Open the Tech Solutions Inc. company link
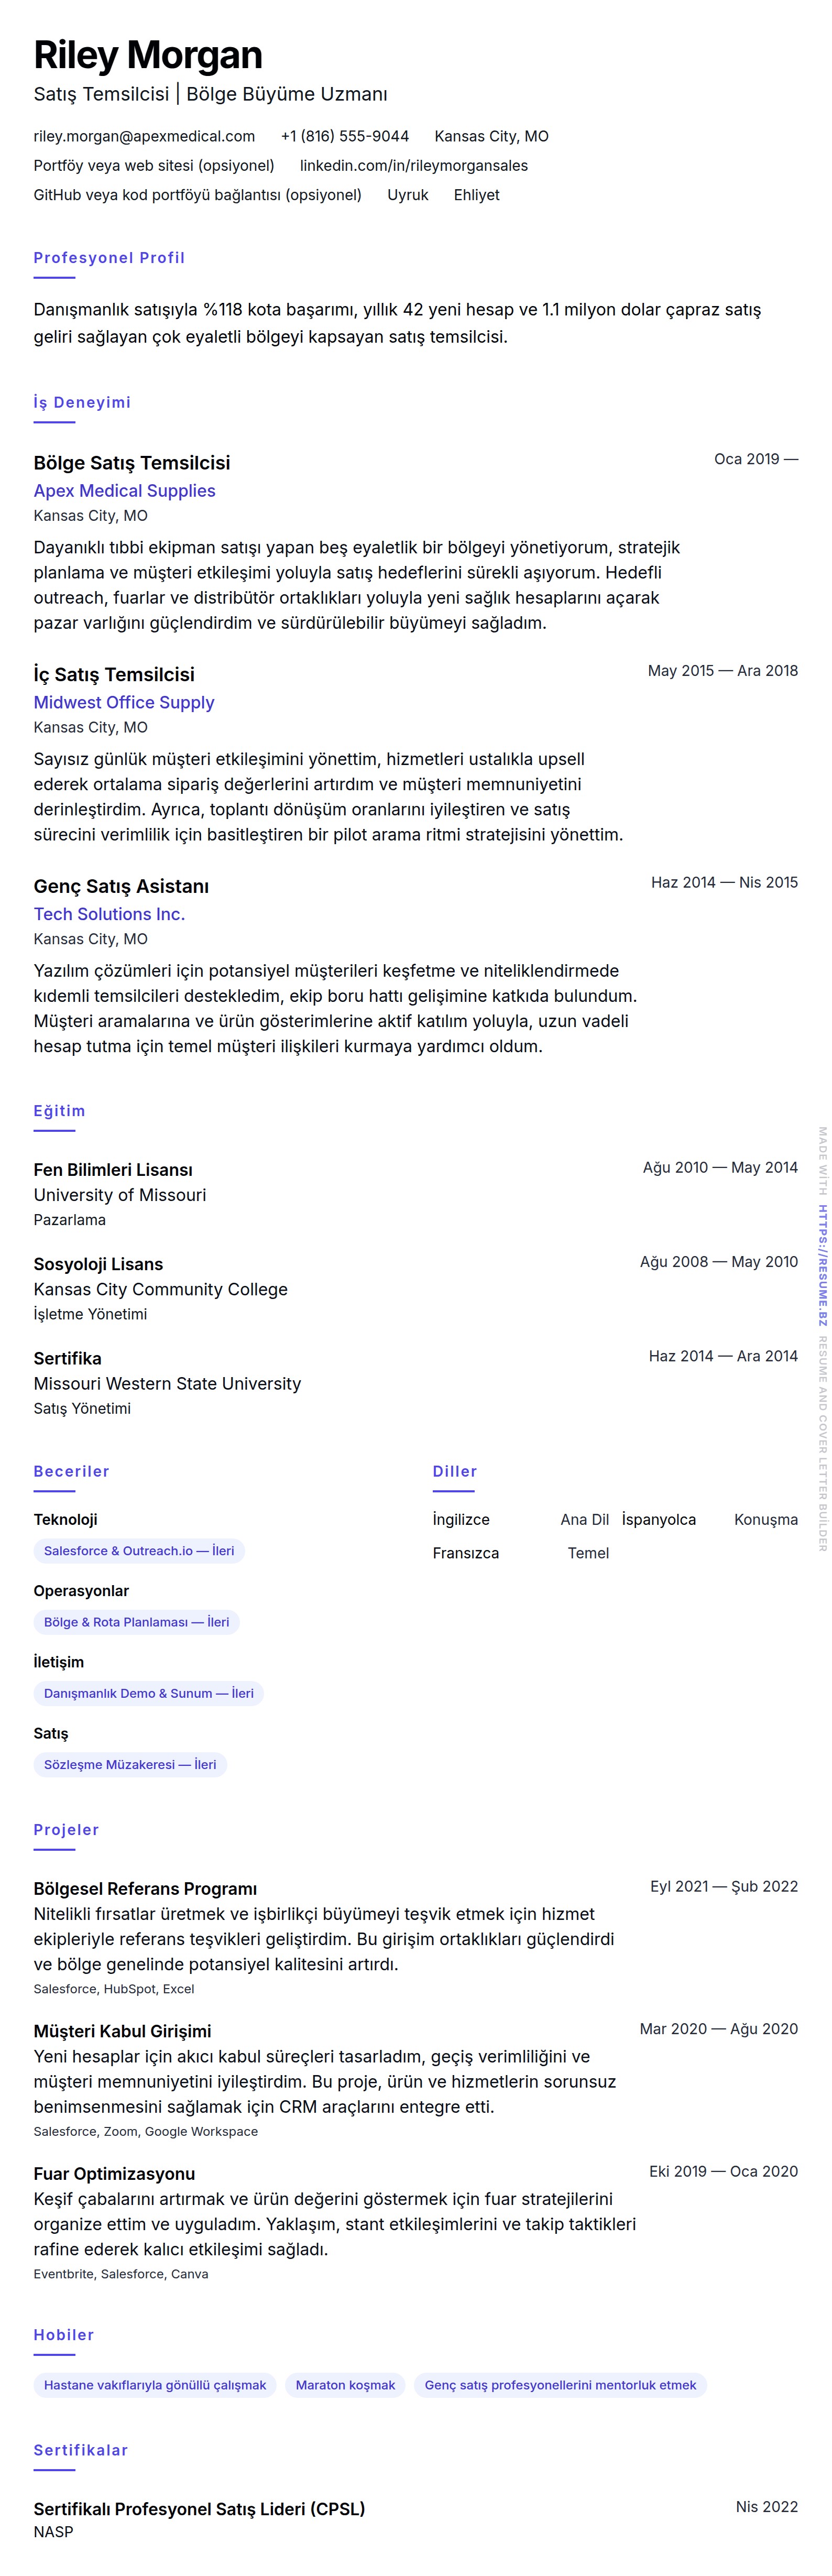The width and height of the screenshot is (832, 2576). [x=109, y=914]
